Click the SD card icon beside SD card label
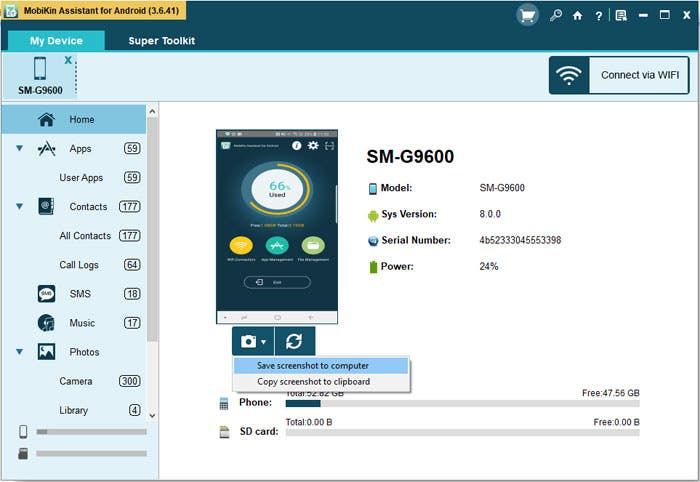The width and height of the screenshot is (700, 482). pos(224,432)
